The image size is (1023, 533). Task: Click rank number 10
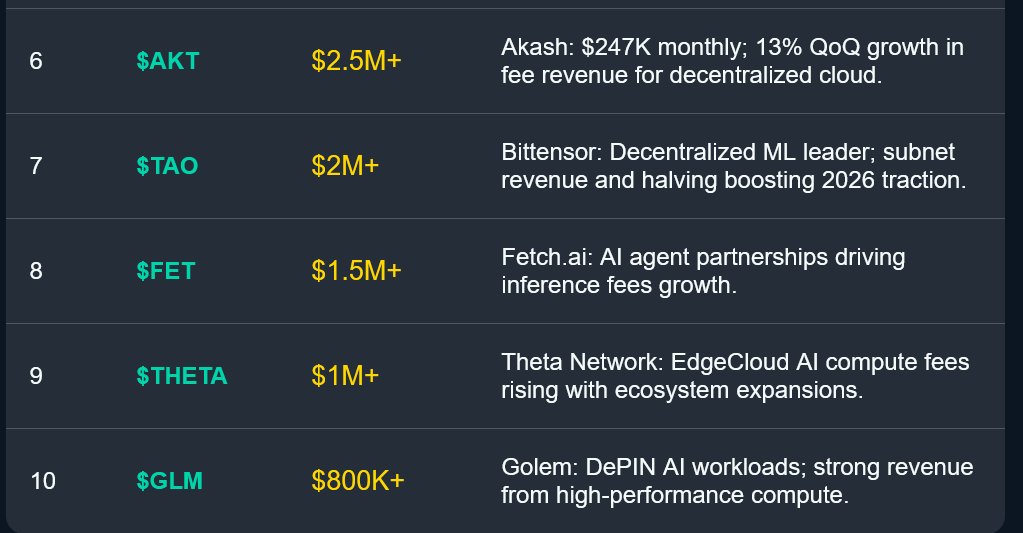pos(43,481)
